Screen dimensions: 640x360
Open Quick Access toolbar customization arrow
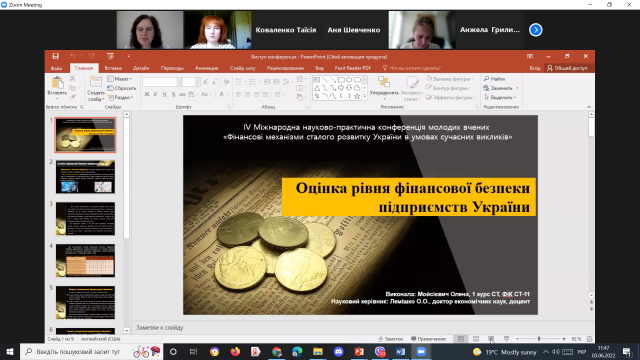pos(128,56)
